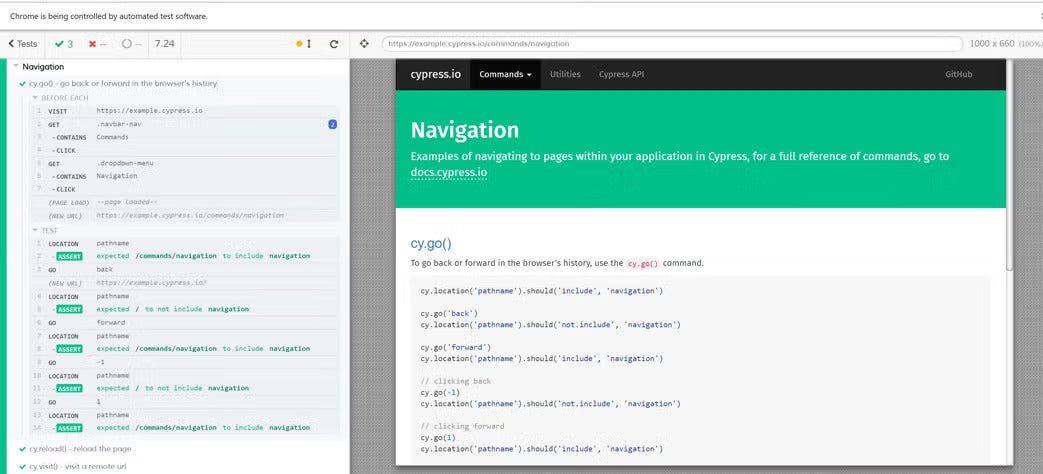
Task: Select the NEW URL https://example.cypress.io/ row
Action: tap(185, 283)
